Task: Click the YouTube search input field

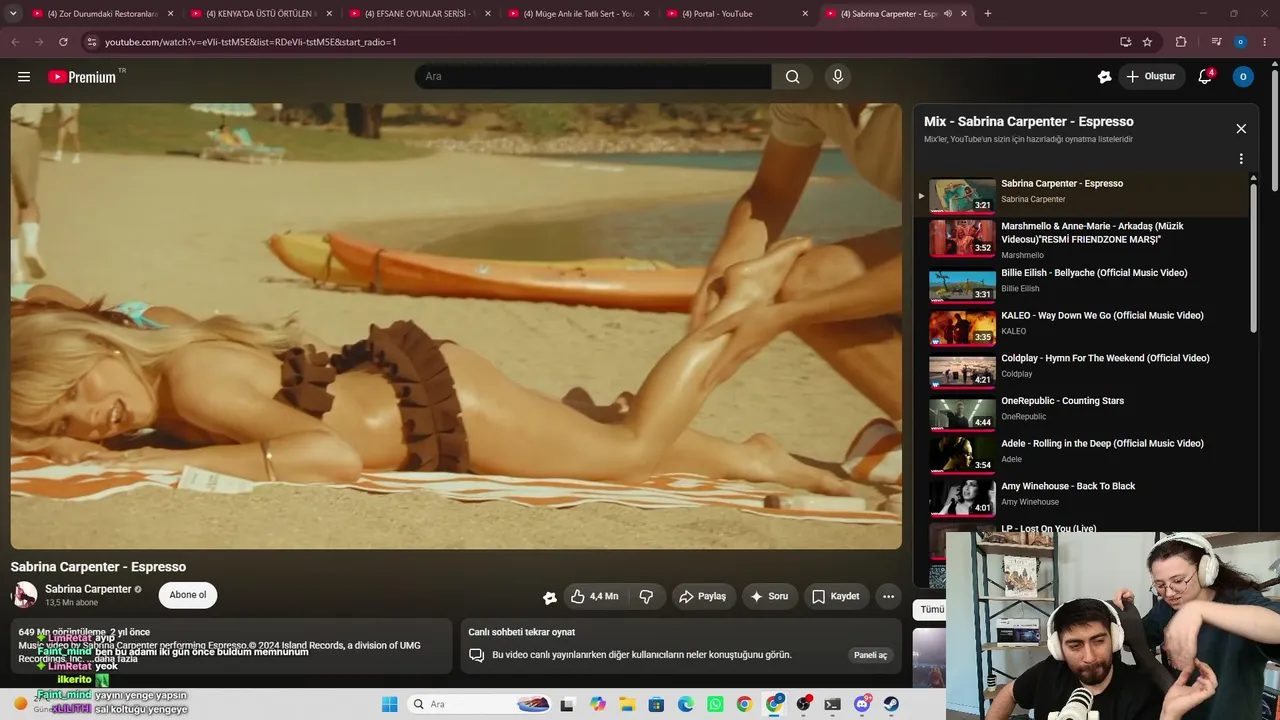Action: tap(593, 77)
